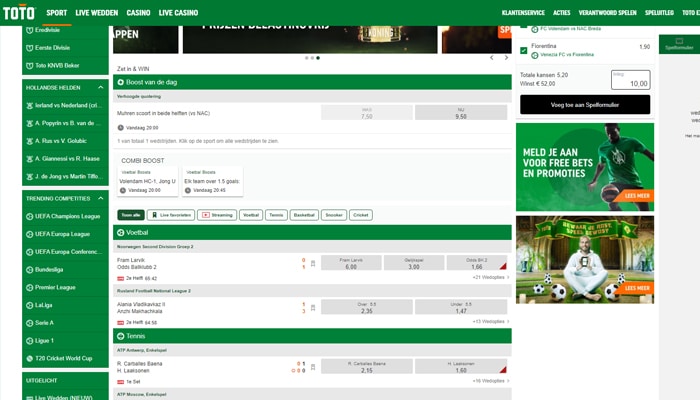700x400 pixels.
Task: Click the football icon beside UEFA Europa League
Action: click(x=29, y=234)
